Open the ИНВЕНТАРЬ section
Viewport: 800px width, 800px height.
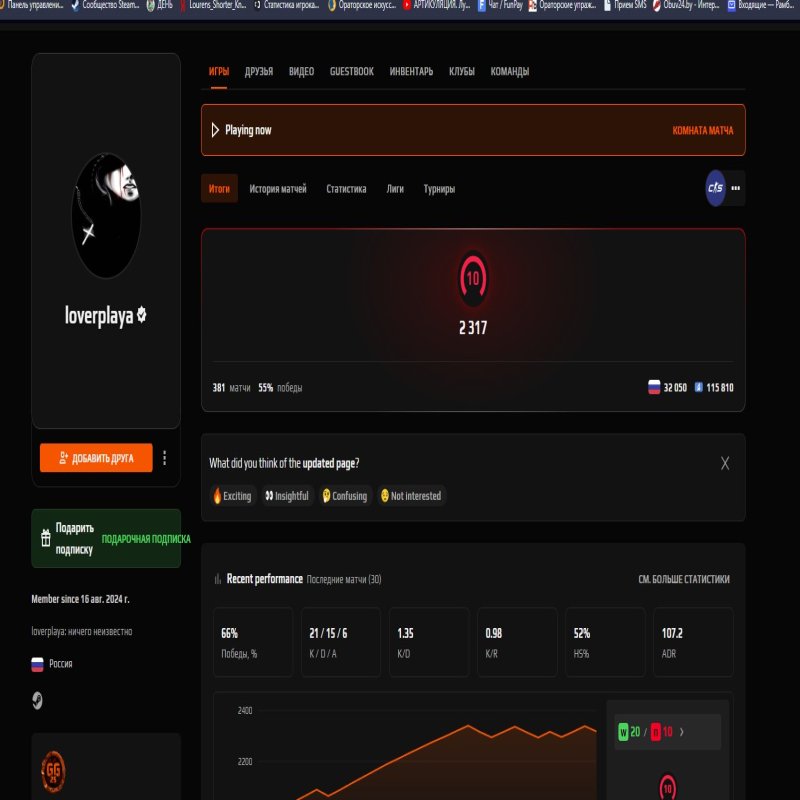(x=413, y=71)
